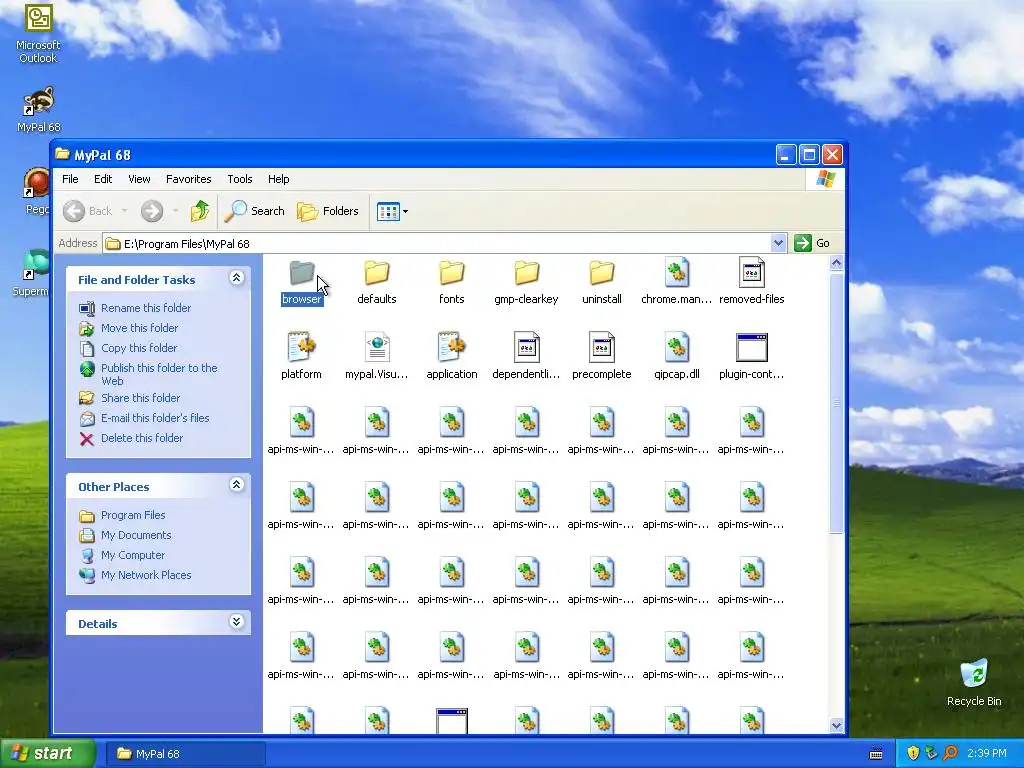The height and width of the screenshot is (768, 1024).
Task: Click the magnifier icon in system tray
Action: point(950,754)
